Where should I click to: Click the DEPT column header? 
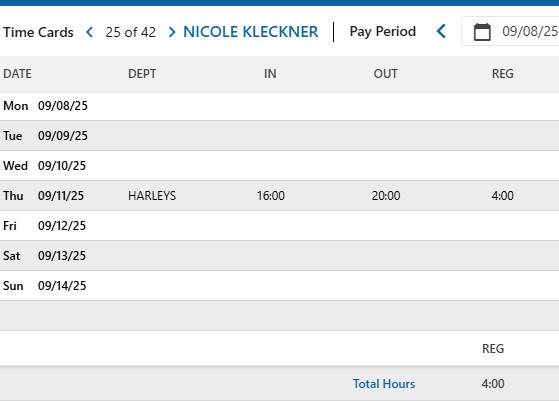pyautogui.click(x=142, y=73)
